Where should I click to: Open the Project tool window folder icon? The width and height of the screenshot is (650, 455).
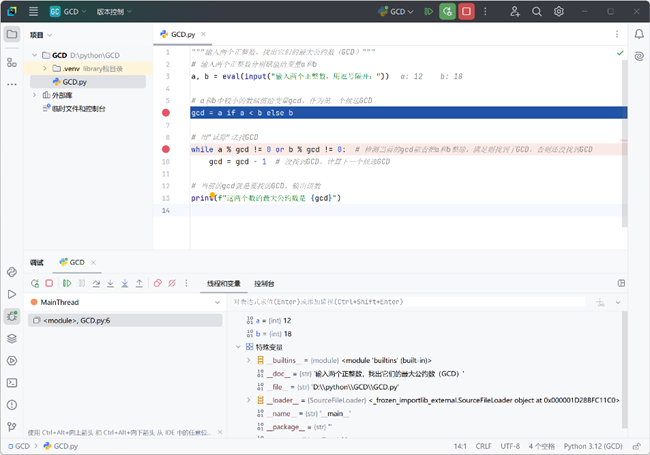[x=12, y=34]
